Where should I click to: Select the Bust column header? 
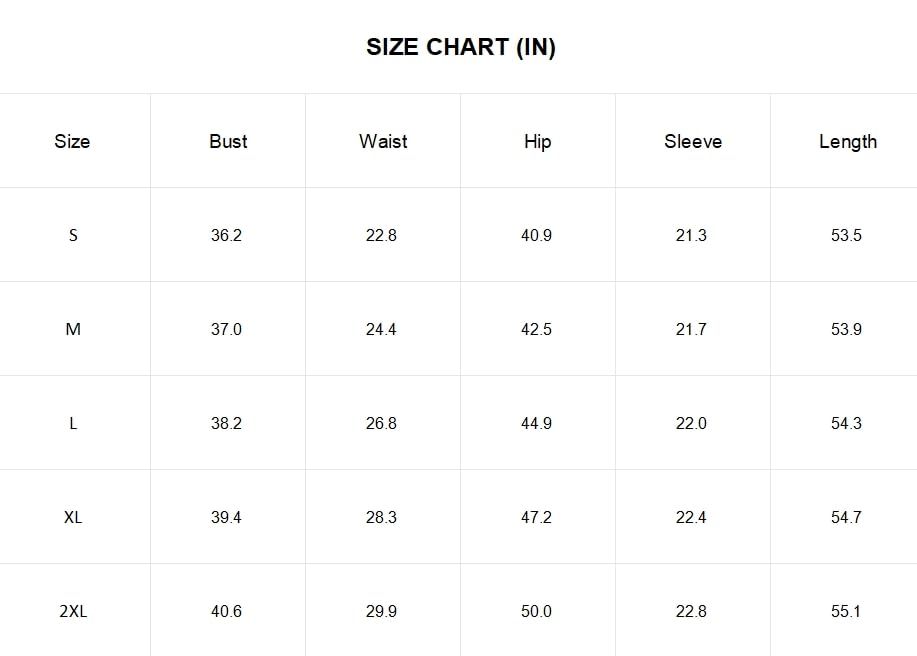(228, 141)
